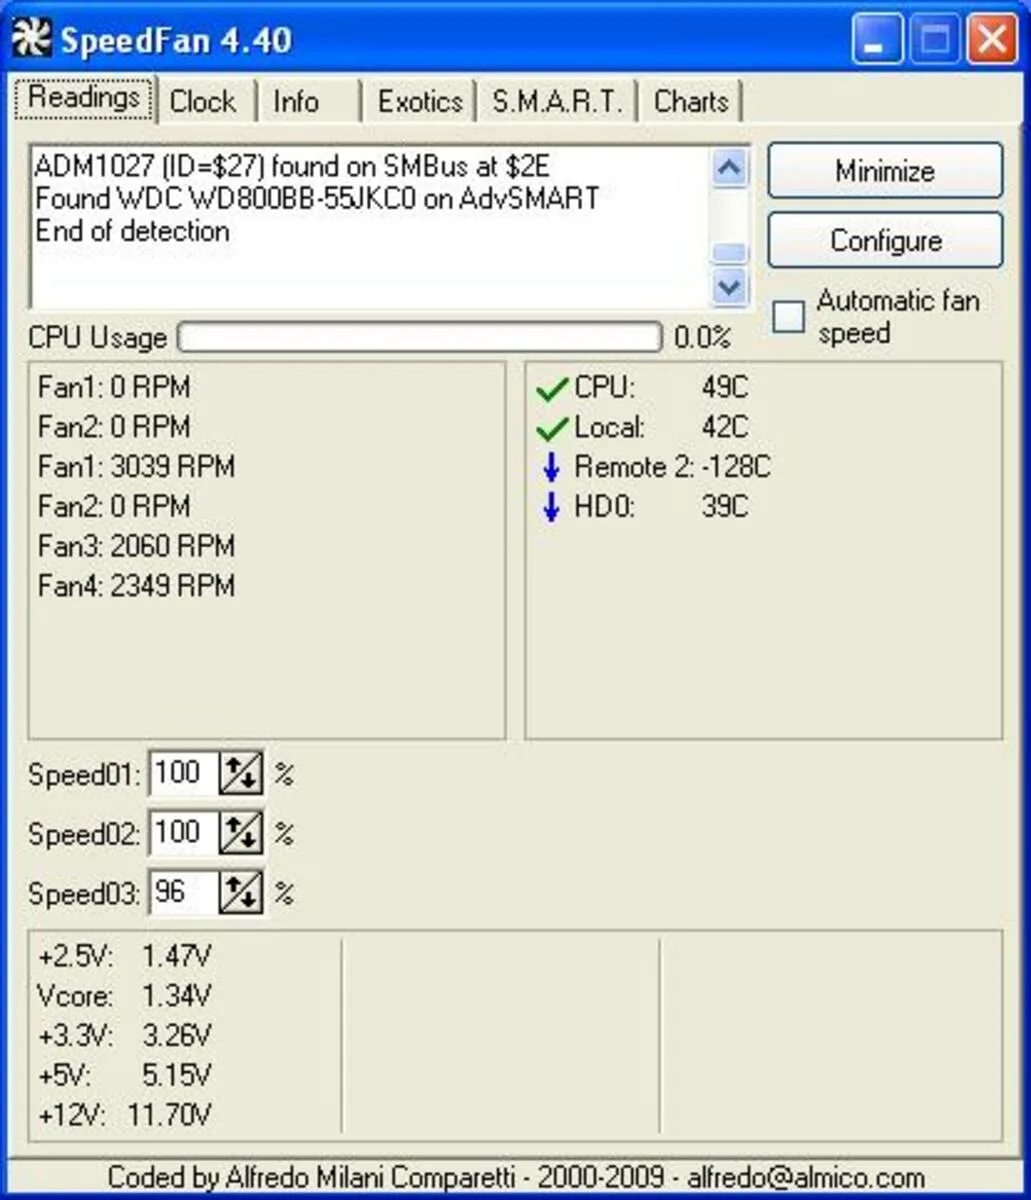Viewport: 1031px width, 1200px height.
Task: Click the log scrollbar thumb
Action: pyautogui.click(x=730, y=254)
